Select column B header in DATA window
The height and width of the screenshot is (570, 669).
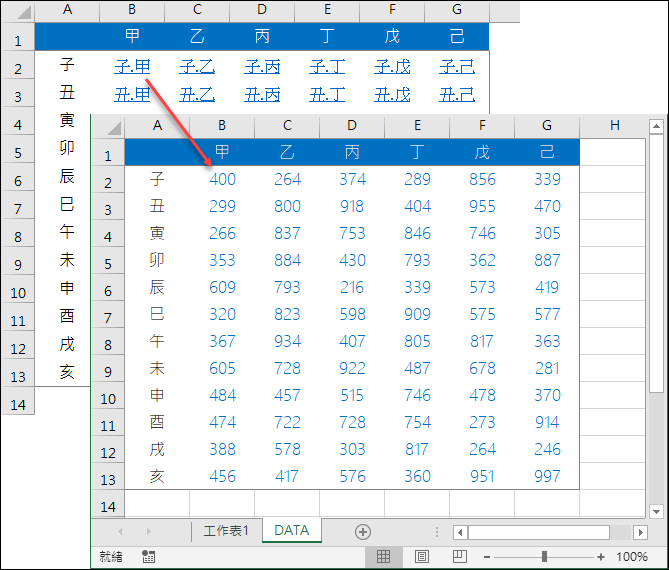pyautogui.click(x=222, y=125)
